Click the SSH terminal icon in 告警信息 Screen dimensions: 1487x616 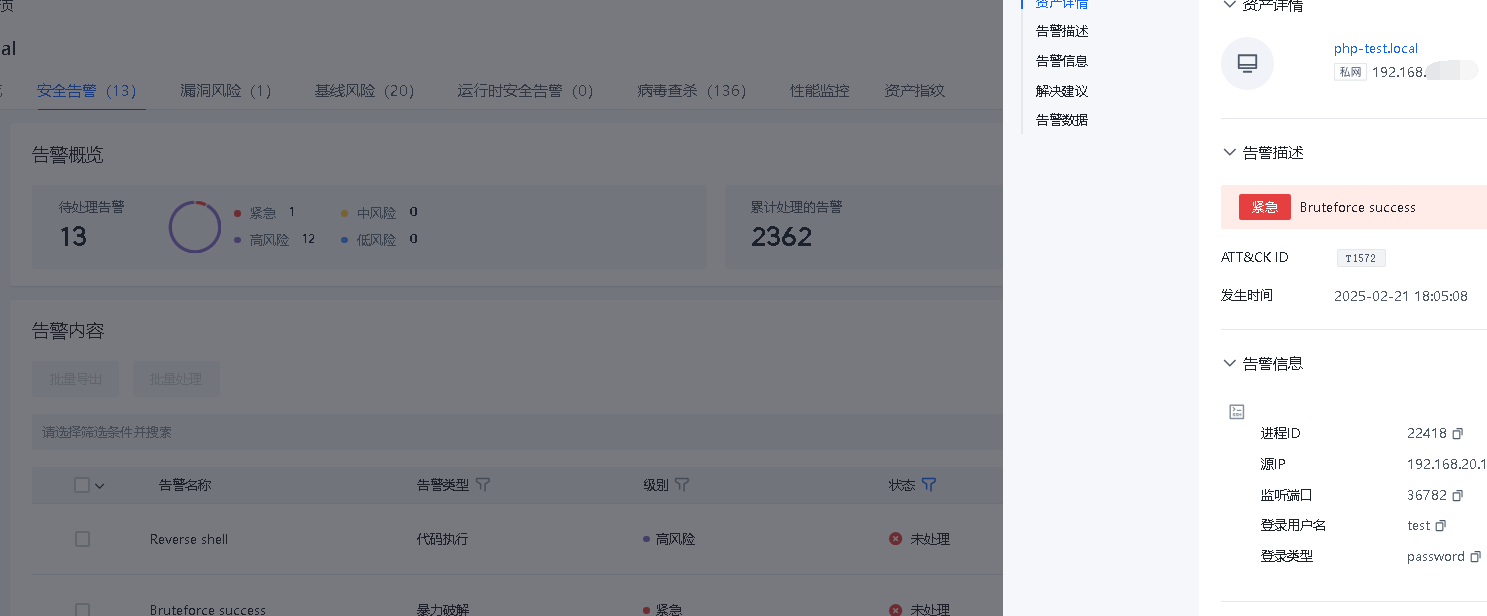tap(1237, 412)
